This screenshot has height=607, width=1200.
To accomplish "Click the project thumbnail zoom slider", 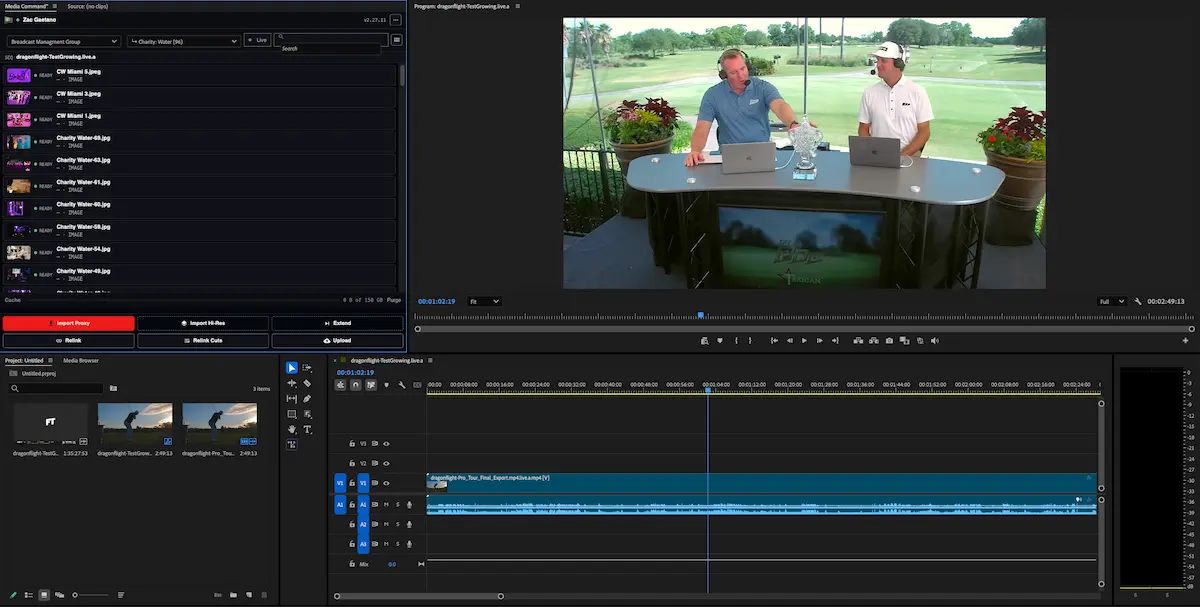I will [x=91, y=595].
